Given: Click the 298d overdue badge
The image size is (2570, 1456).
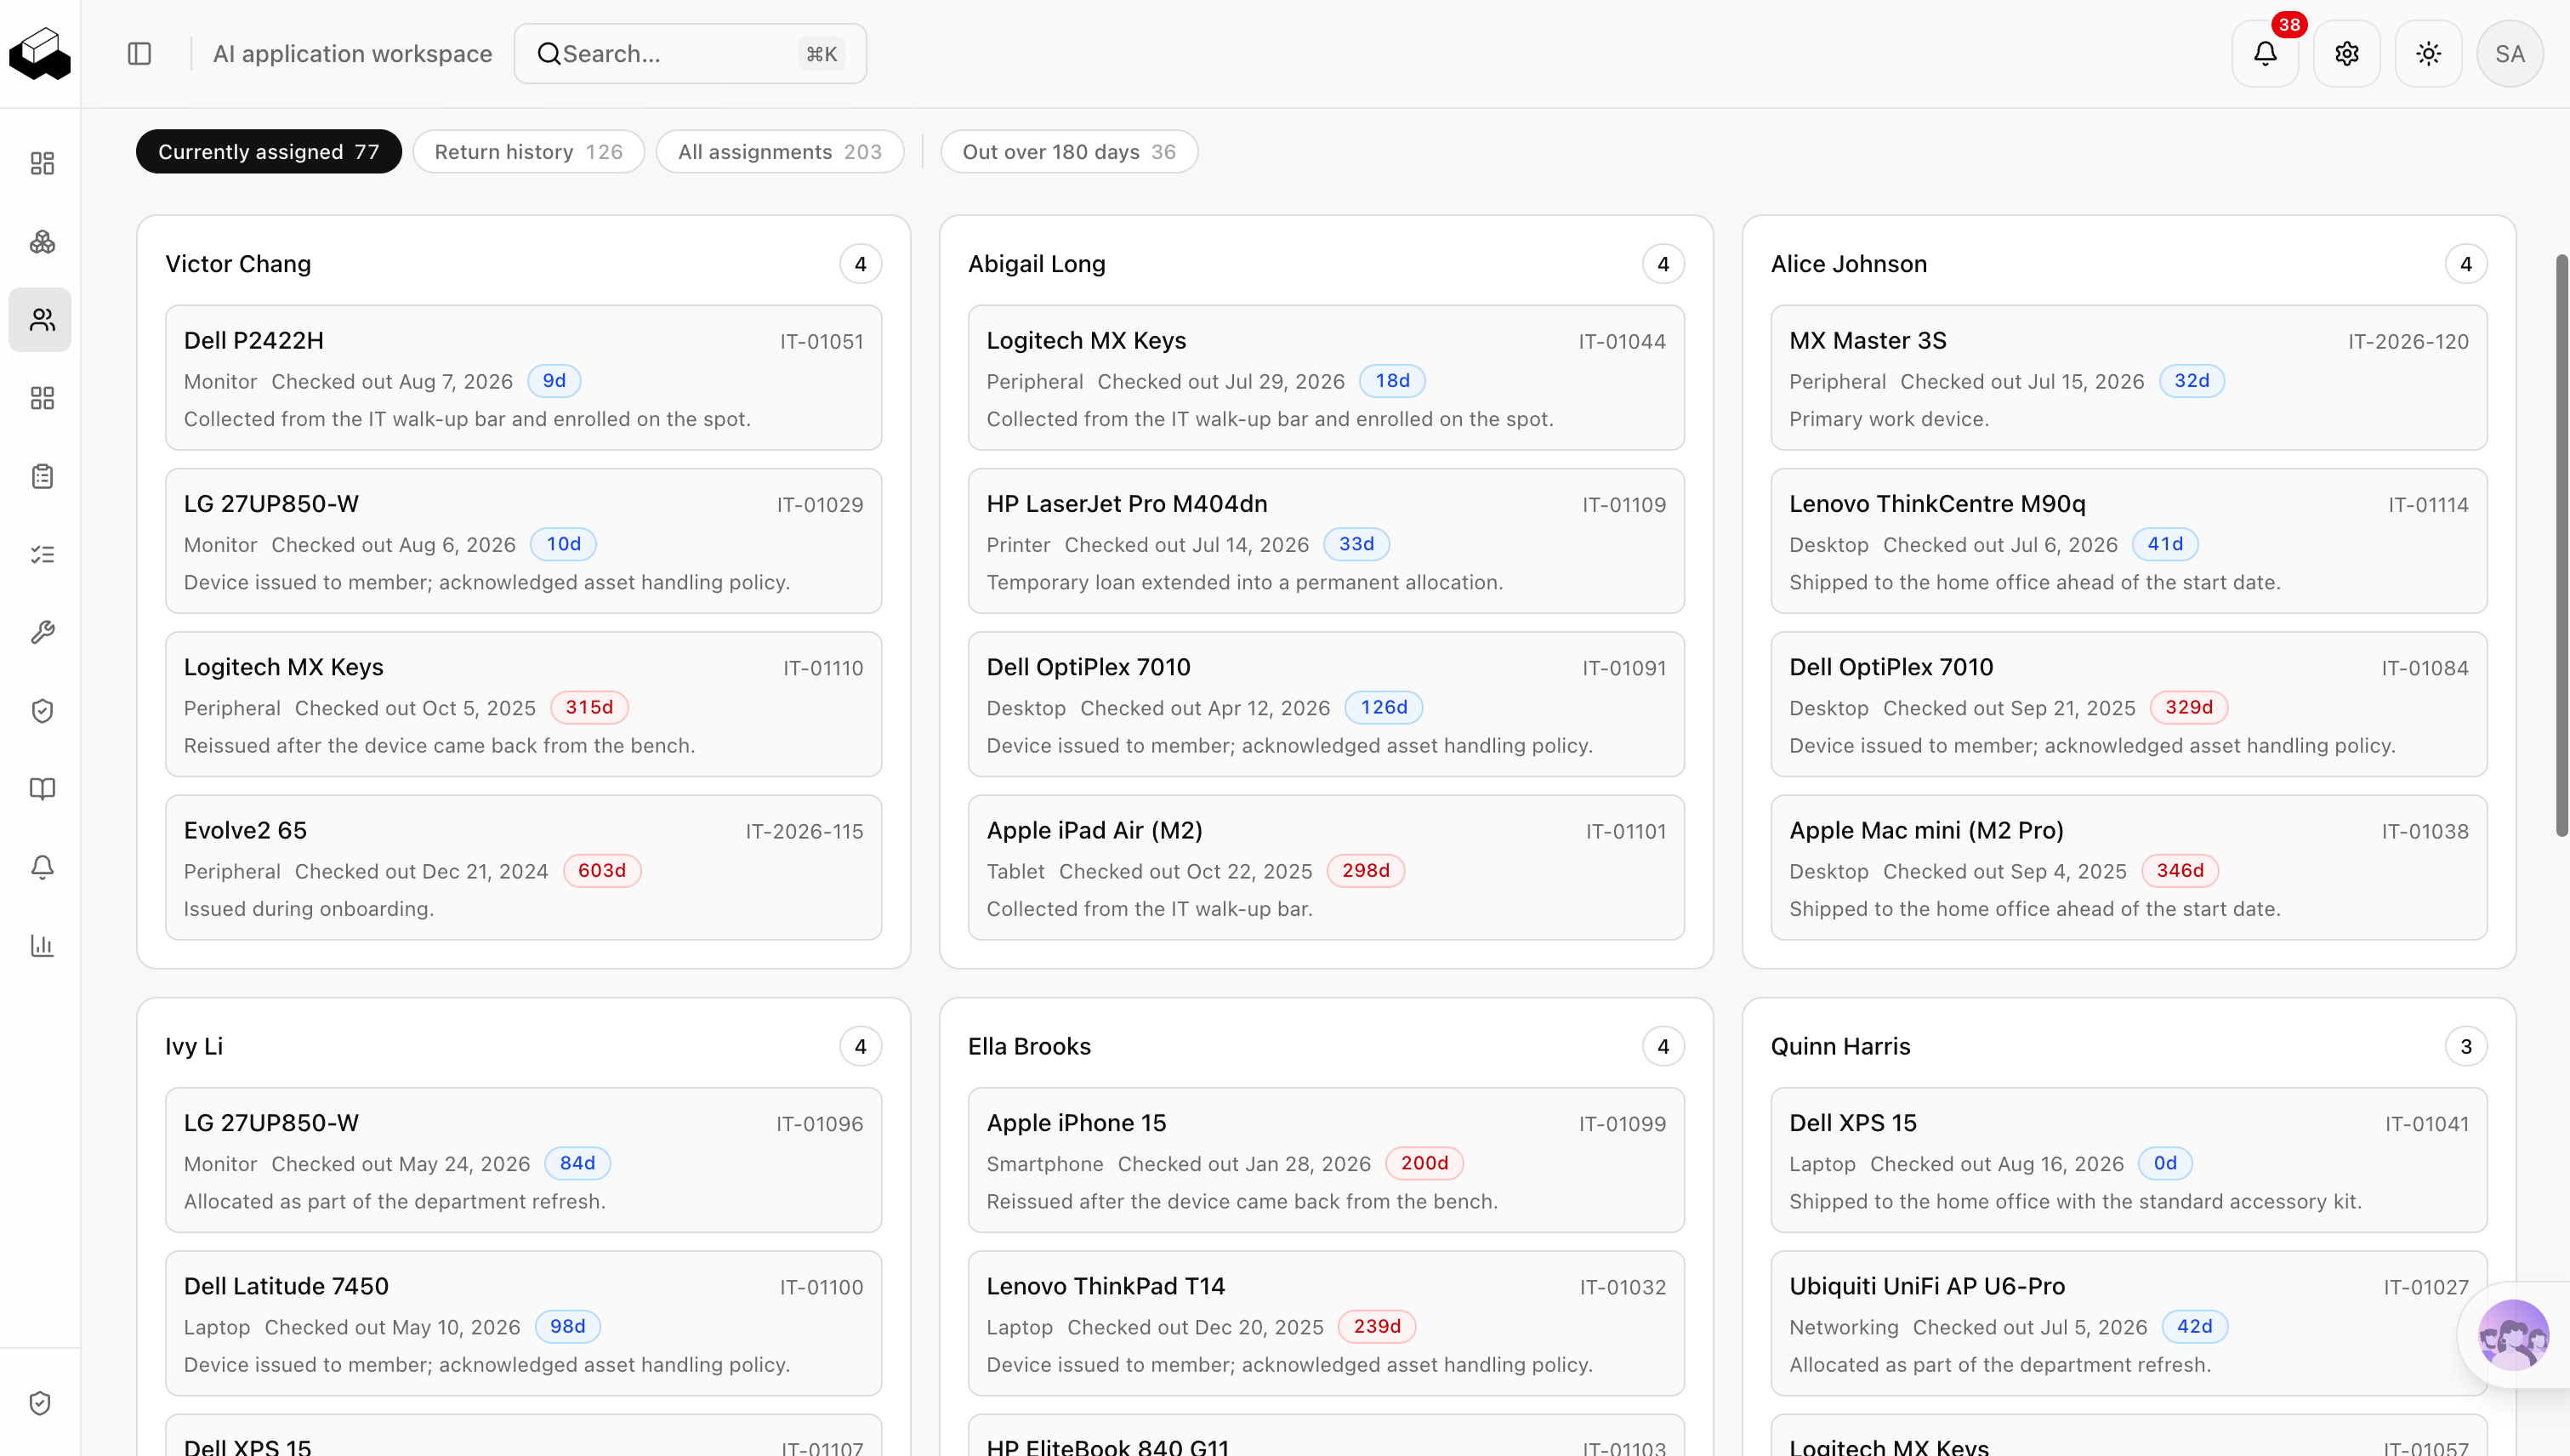Looking at the screenshot, I should pyautogui.click(x=1366, y=871).
